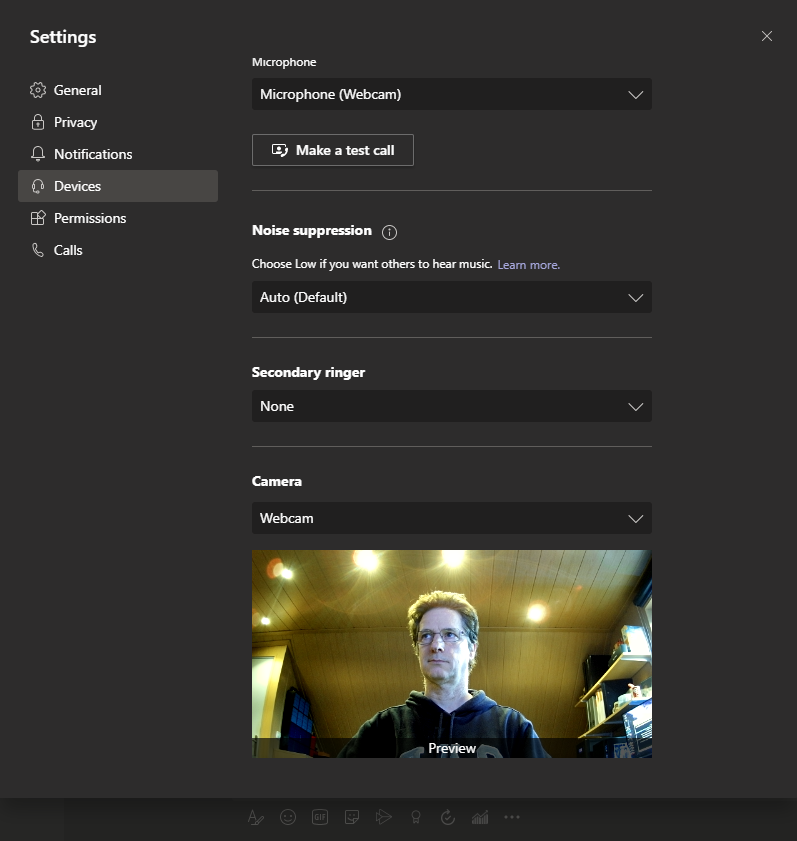Viewport: 797px width, 841px height.
Task: Switch to the General settings section
Action: click(77, 90)
